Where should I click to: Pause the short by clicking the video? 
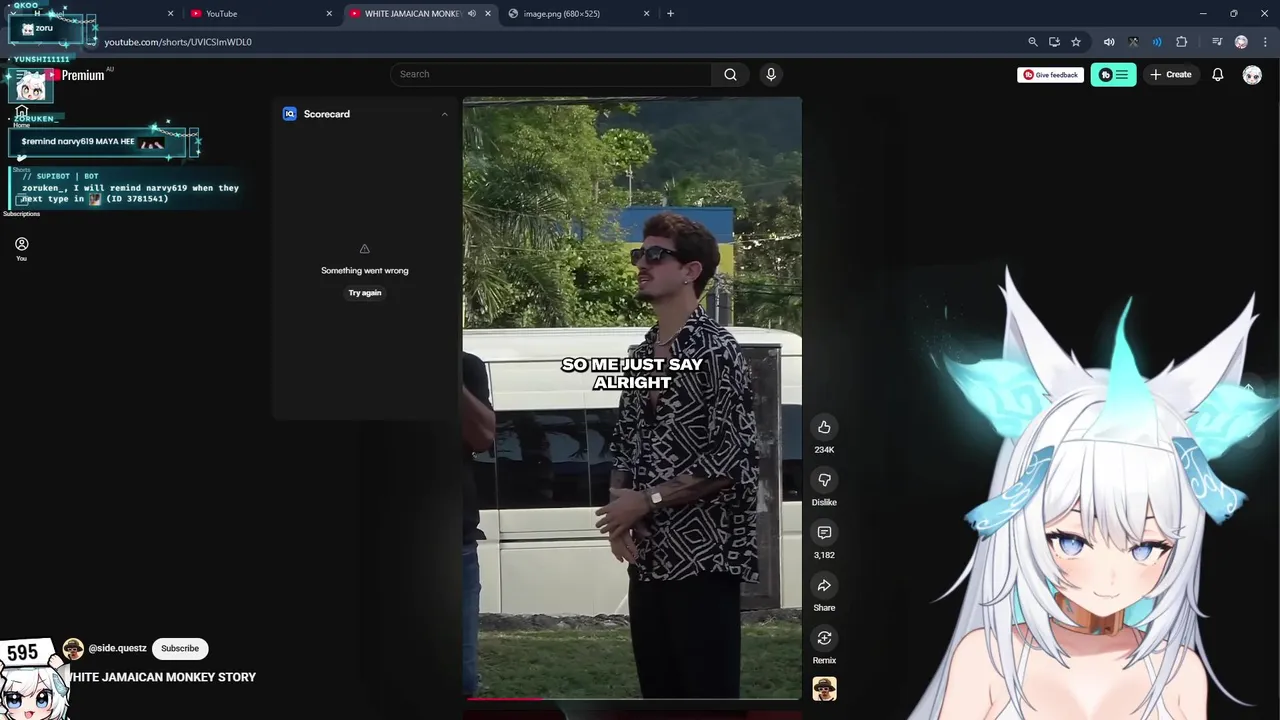(x=632, y=397)
